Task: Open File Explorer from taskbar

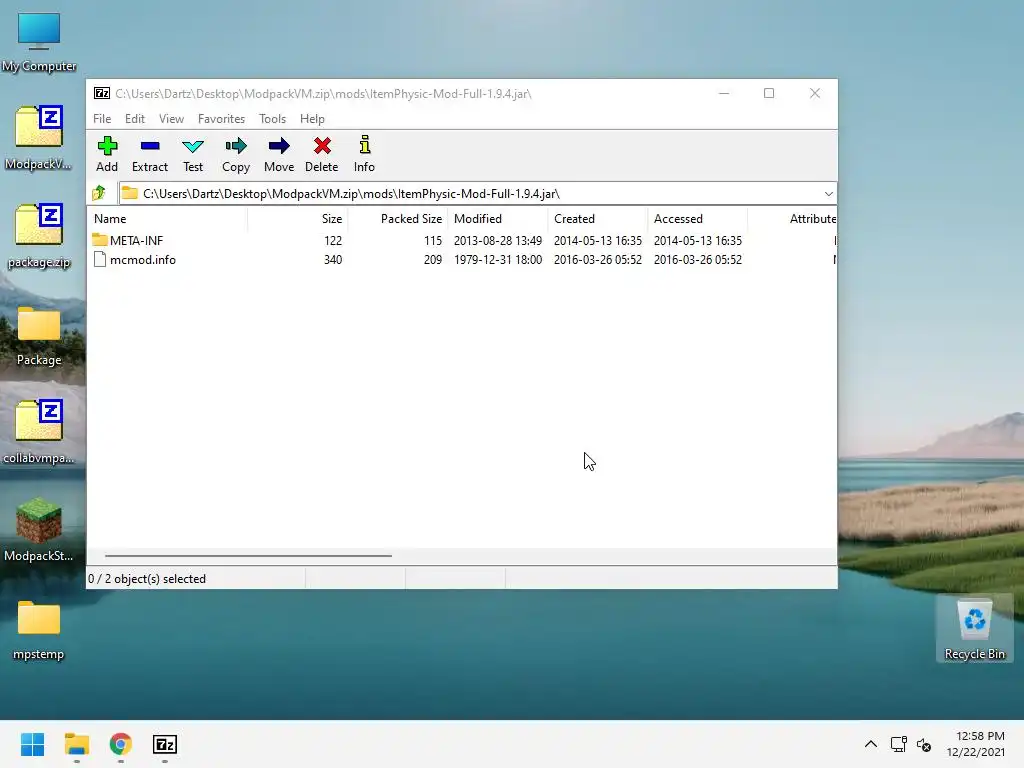Action: [x=77, y=744]
